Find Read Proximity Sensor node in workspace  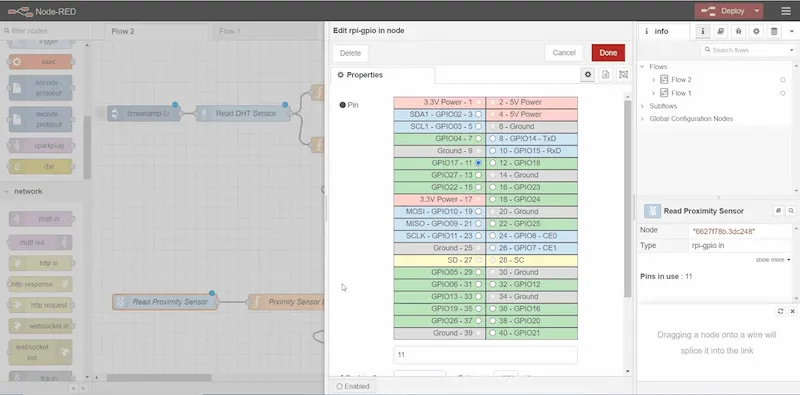[791, 211]
